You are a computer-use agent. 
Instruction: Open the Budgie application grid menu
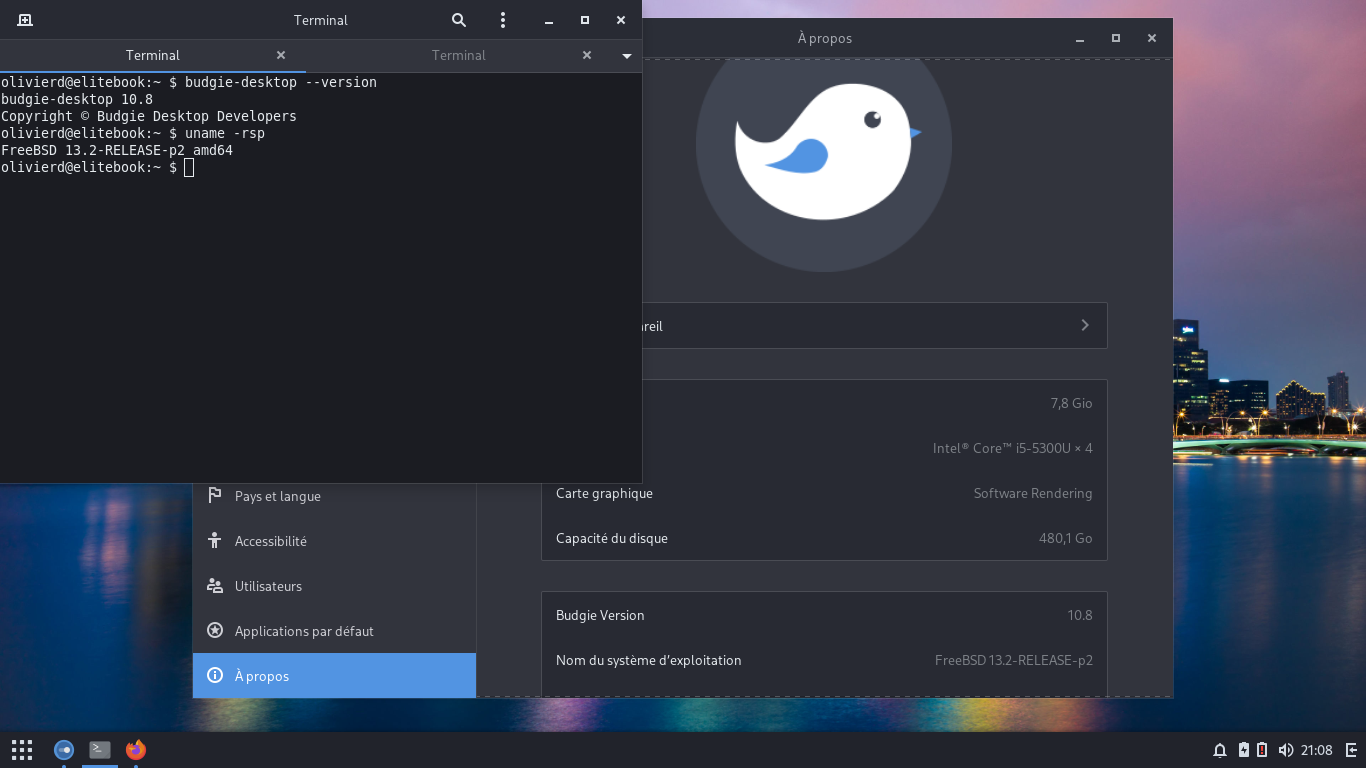point(22,749)
